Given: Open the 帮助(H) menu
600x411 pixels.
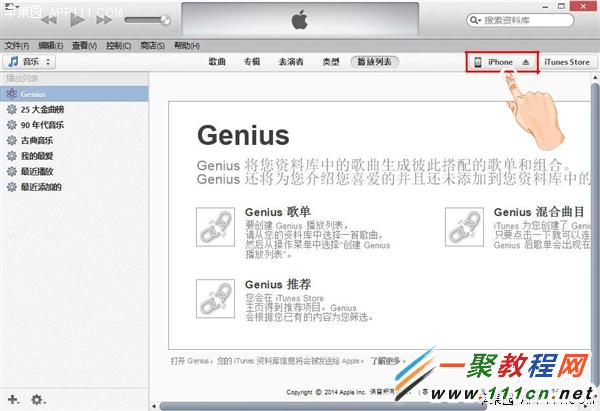Looking at the screenshot, I should click(x=187, y=46).
